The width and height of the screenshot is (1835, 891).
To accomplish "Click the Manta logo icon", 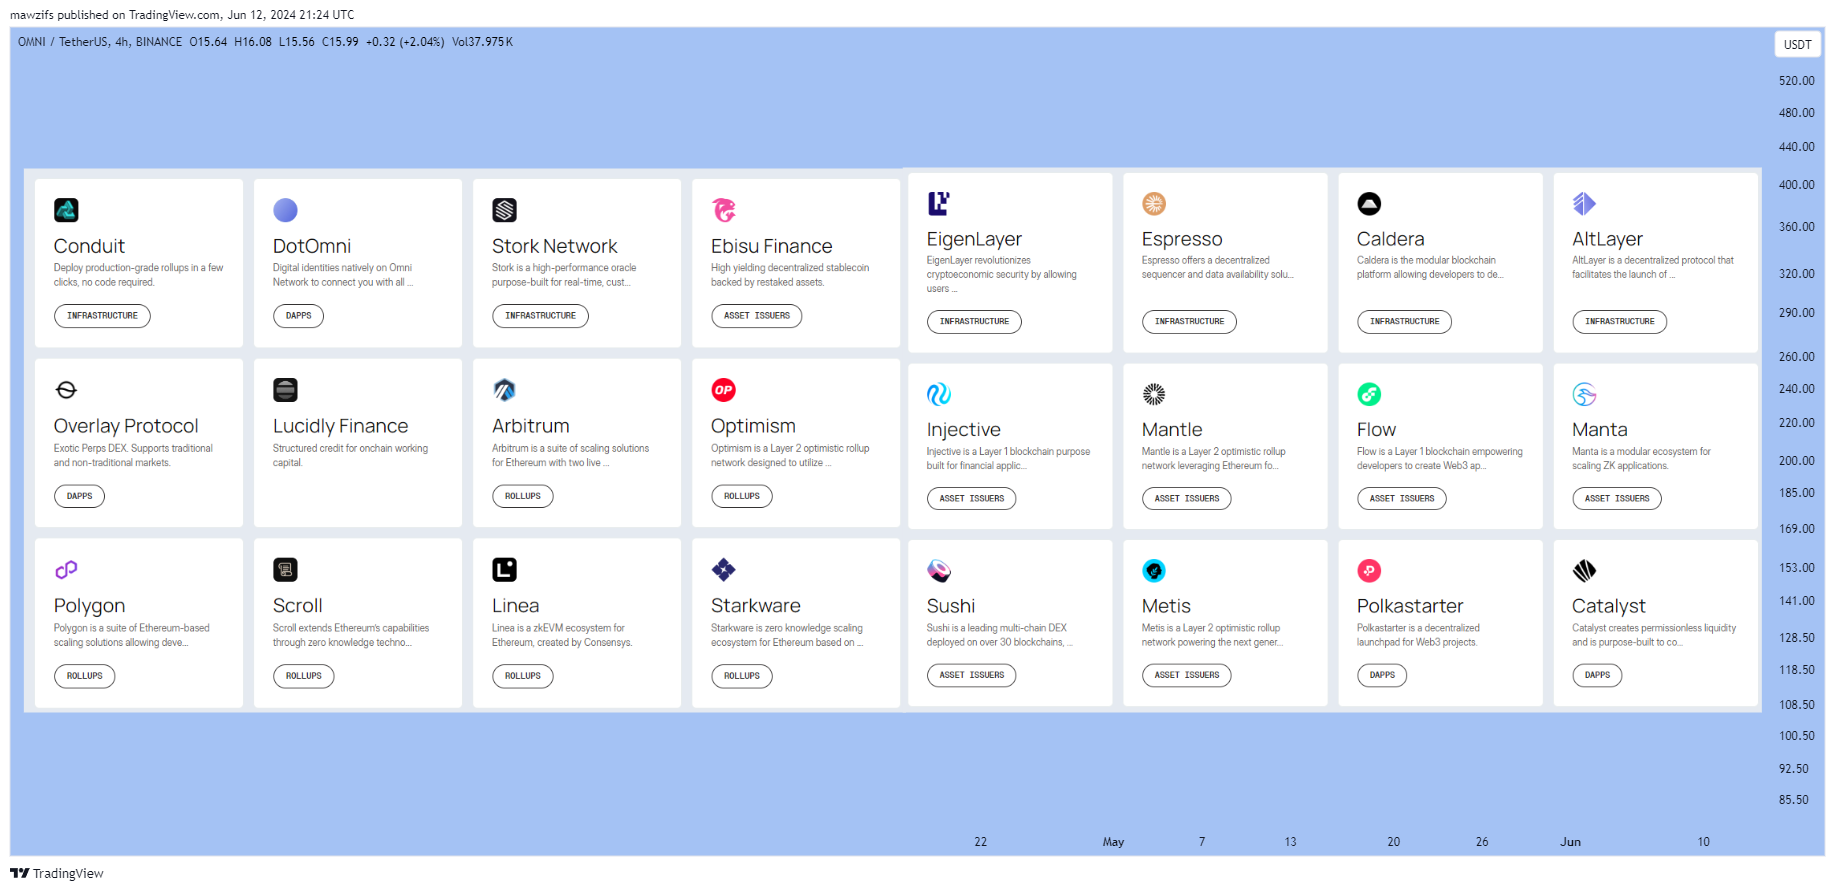I will (1584, 394).
